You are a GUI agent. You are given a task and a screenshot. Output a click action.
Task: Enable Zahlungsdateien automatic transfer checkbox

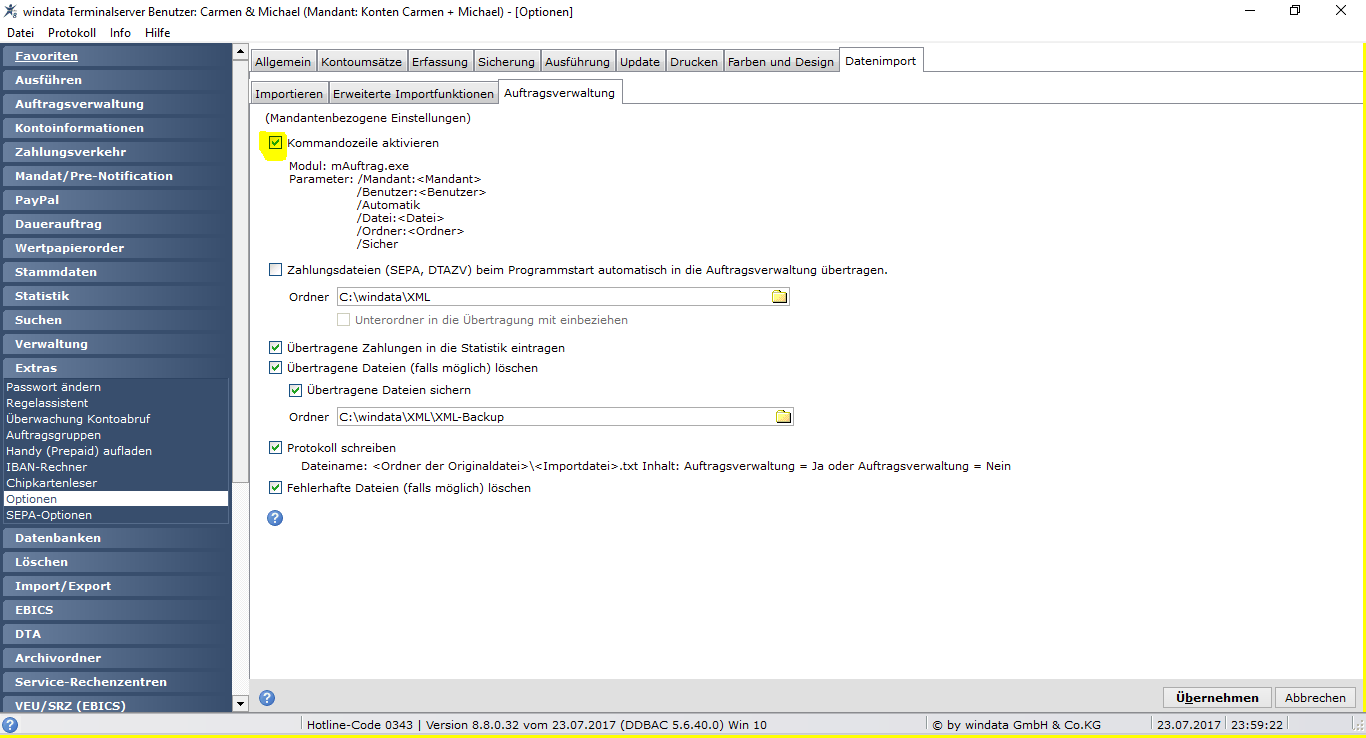click(x=275, y=270)
